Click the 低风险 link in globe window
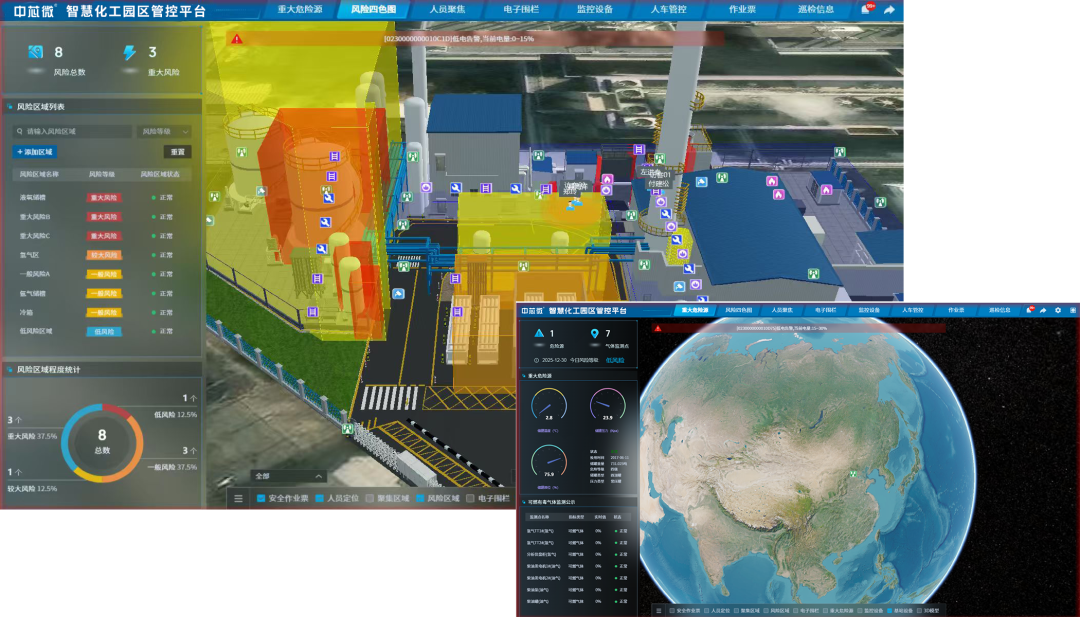 pyautogui.click(x=614, y=360)
